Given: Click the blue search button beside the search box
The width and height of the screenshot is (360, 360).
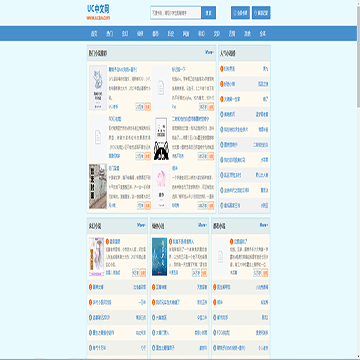Looking at the screenshot, I should point(209,13).
